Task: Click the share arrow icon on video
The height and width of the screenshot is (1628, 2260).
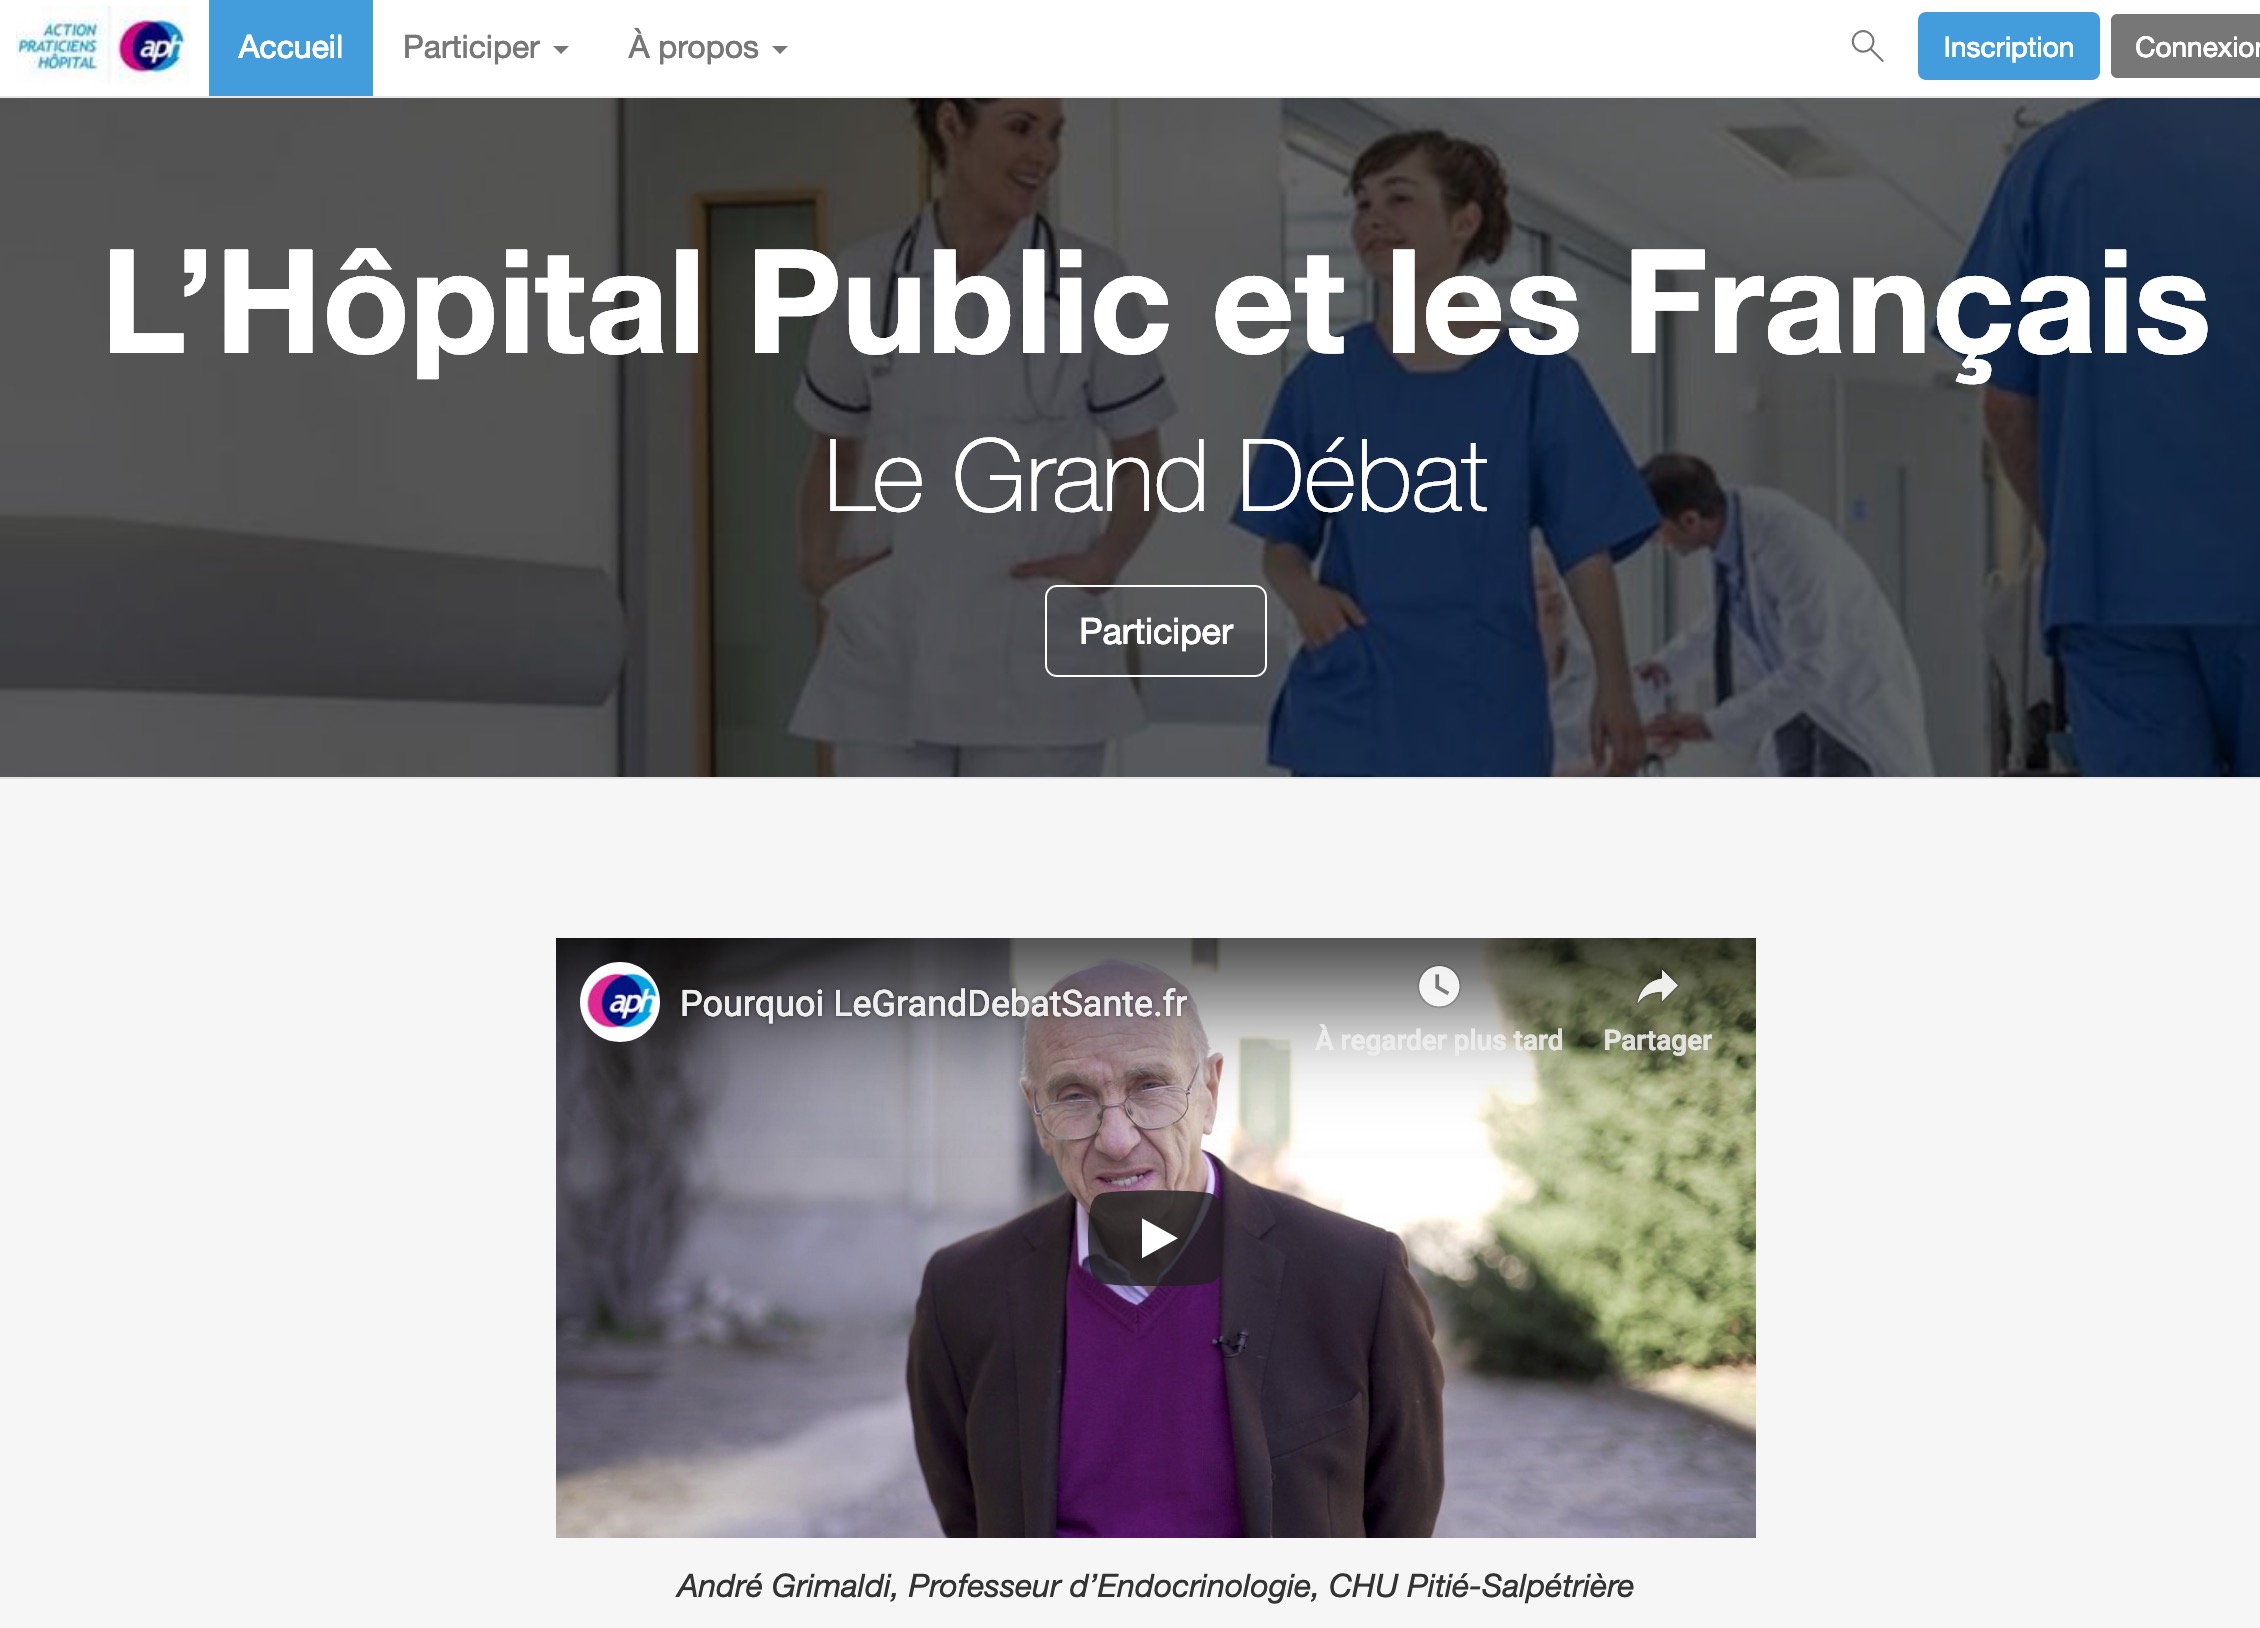Action: 1657,987
